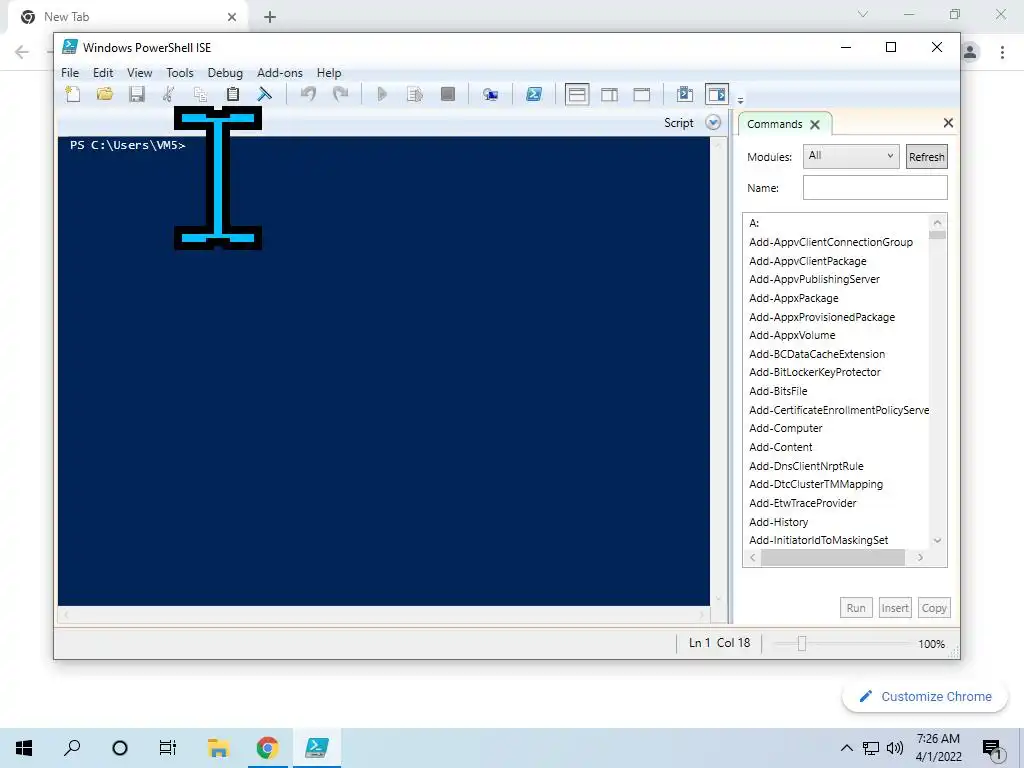Viewport: 1024px width, 768px height.
Task: Open the Add-ons menu
Action: (280, 72)
